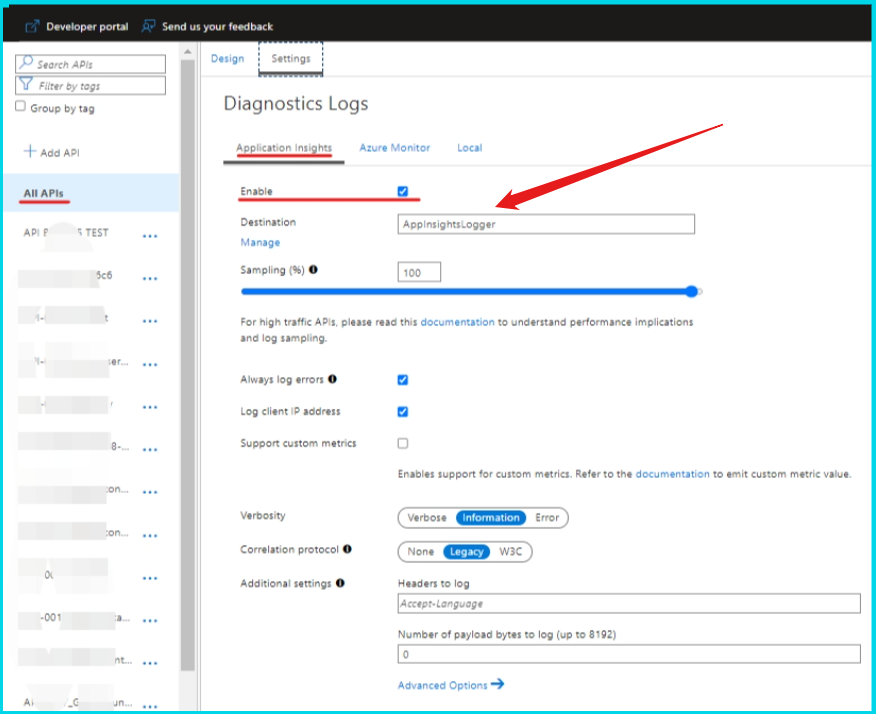Select W3C correlation protocol
The width and height of the screenshot is (876, 714).
point(511,552)
